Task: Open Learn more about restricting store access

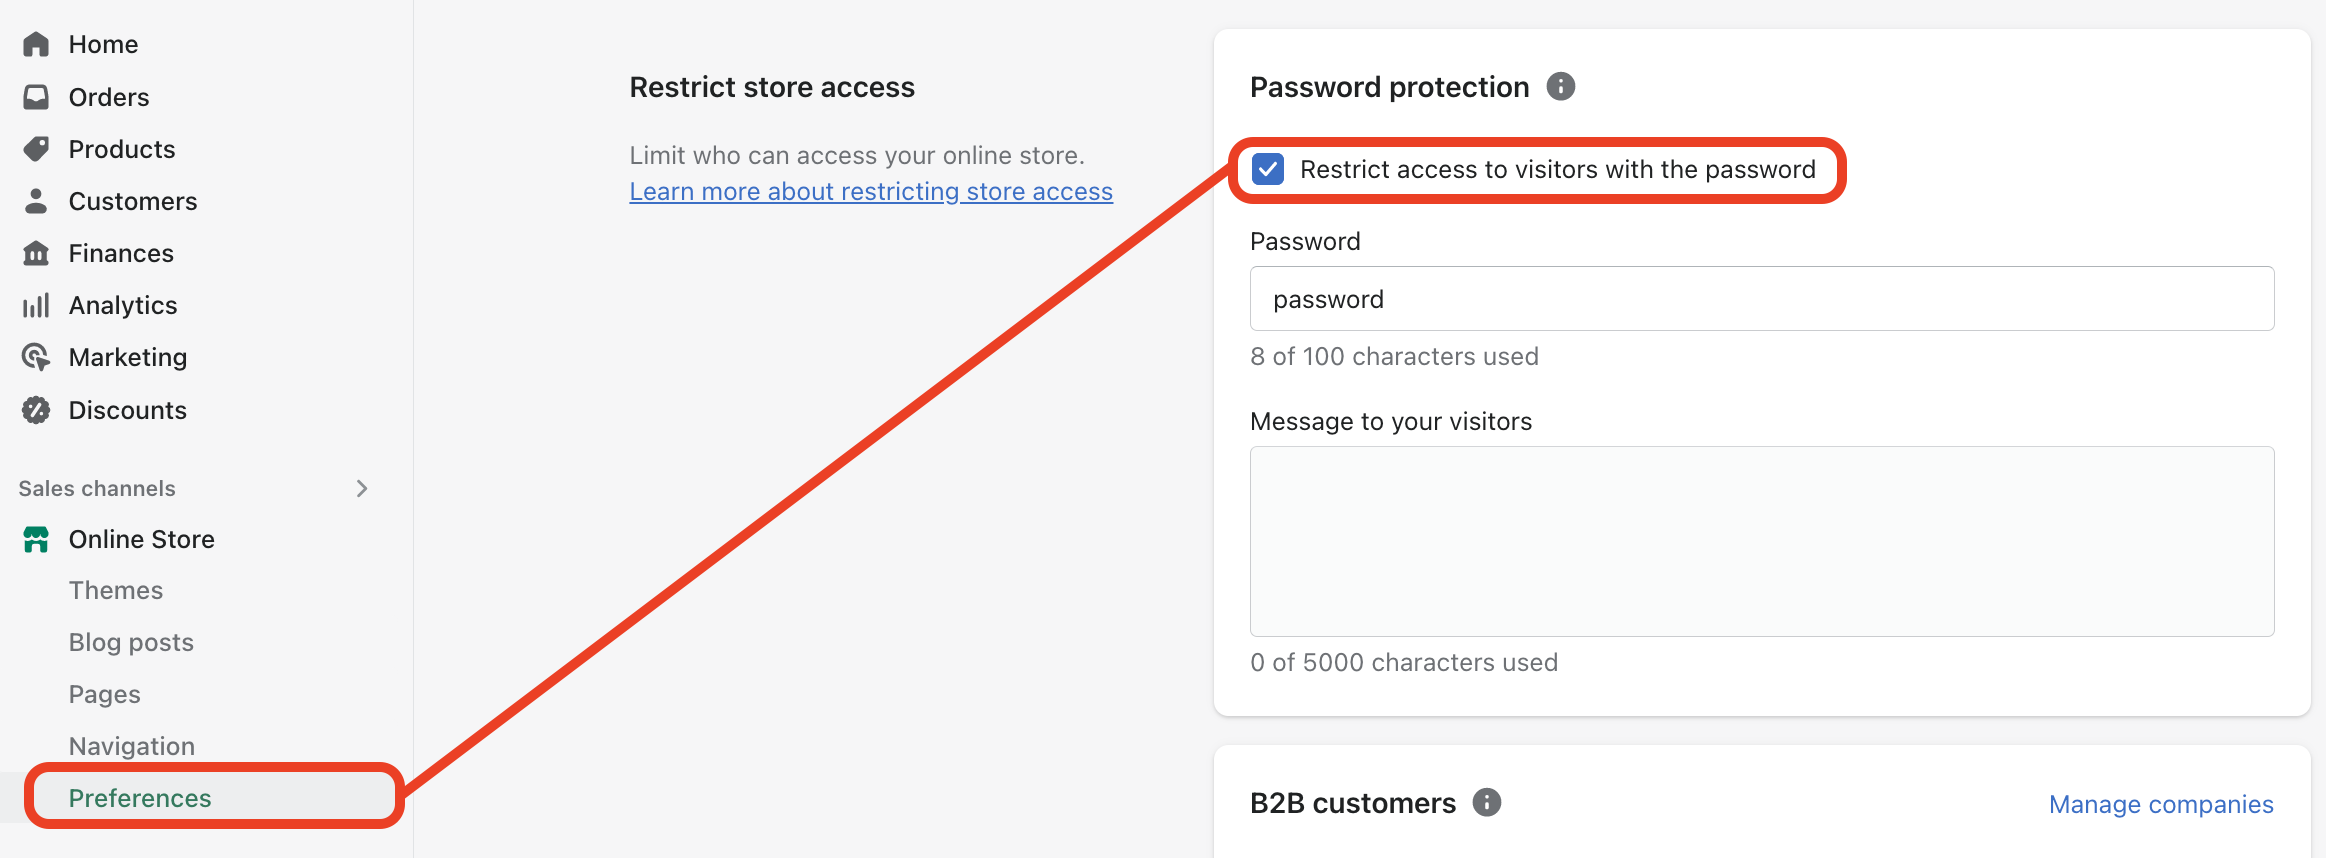Action: [870, 191]
